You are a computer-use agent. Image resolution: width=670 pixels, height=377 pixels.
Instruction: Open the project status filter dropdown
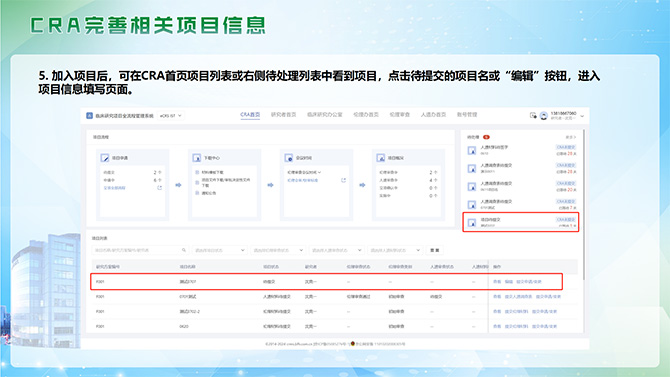(x=219, y=250)
